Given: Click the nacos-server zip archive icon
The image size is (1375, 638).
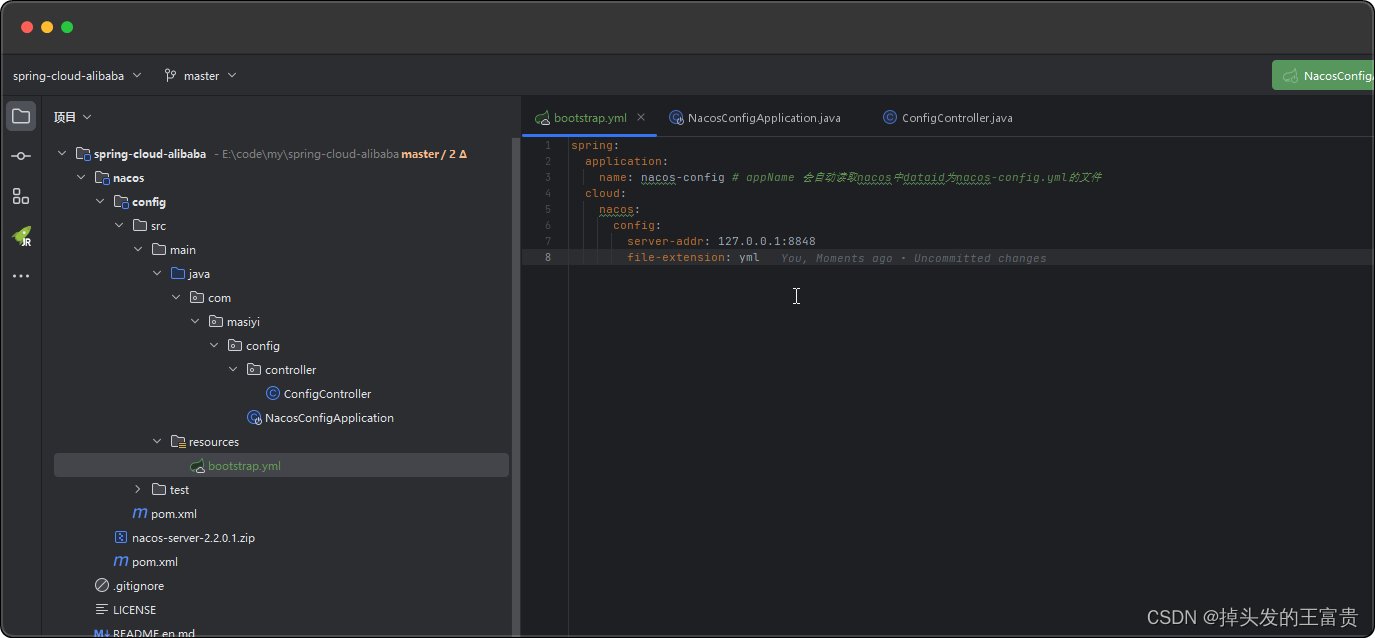Looking at the screenshot, I should (x=121, y=537).
